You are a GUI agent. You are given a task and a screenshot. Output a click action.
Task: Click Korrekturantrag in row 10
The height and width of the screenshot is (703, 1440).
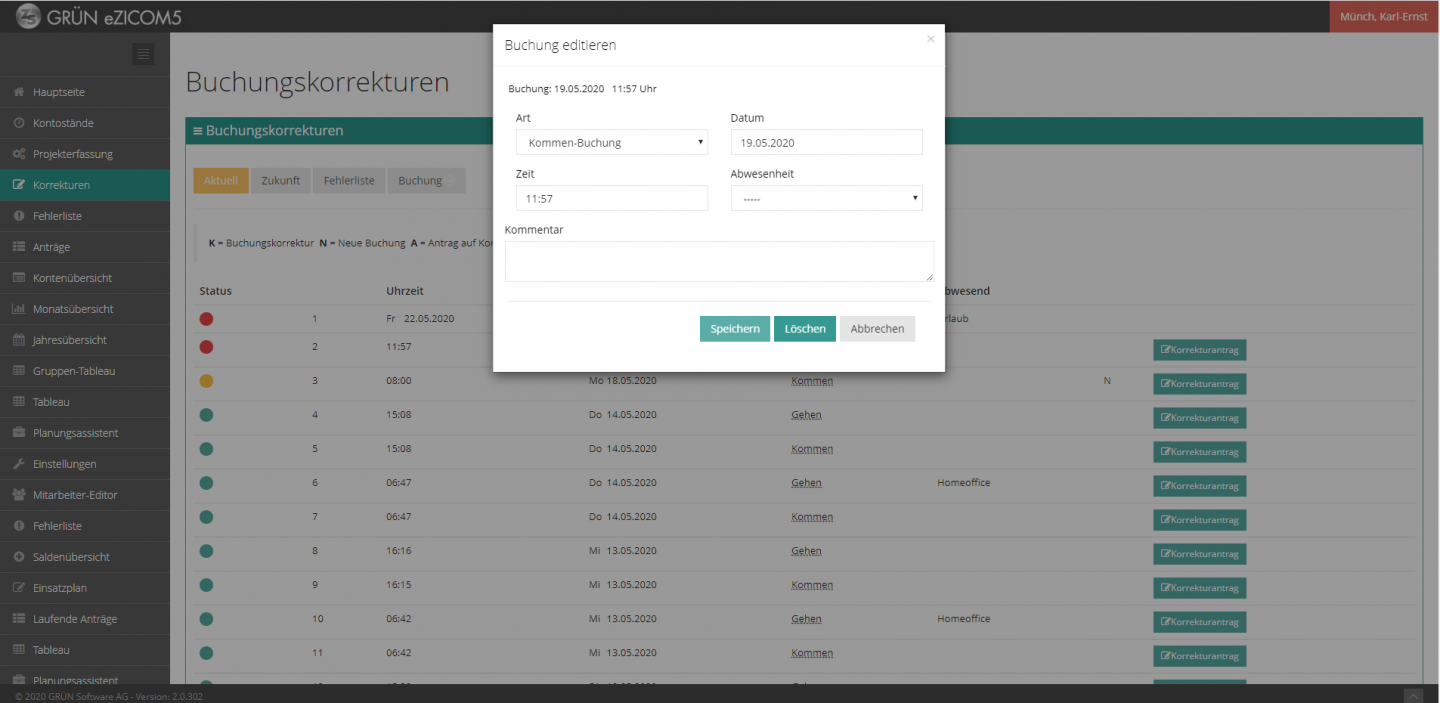1199,622
